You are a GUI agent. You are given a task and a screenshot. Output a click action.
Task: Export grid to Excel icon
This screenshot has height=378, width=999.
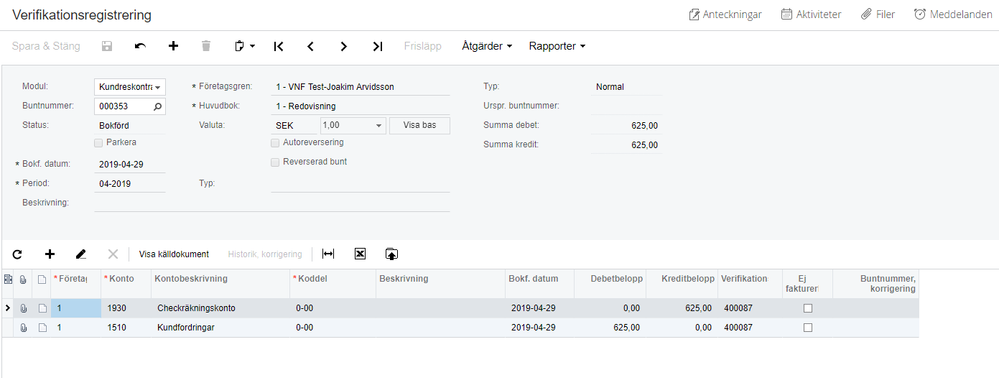359,254
